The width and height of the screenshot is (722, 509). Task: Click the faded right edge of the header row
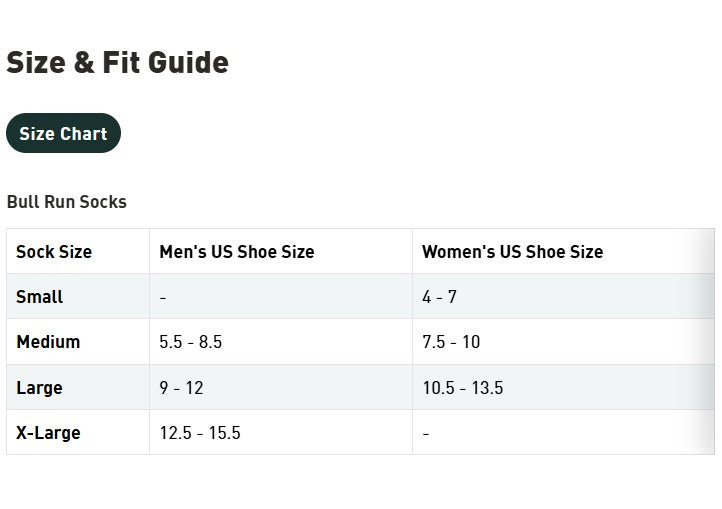point(702,252)
